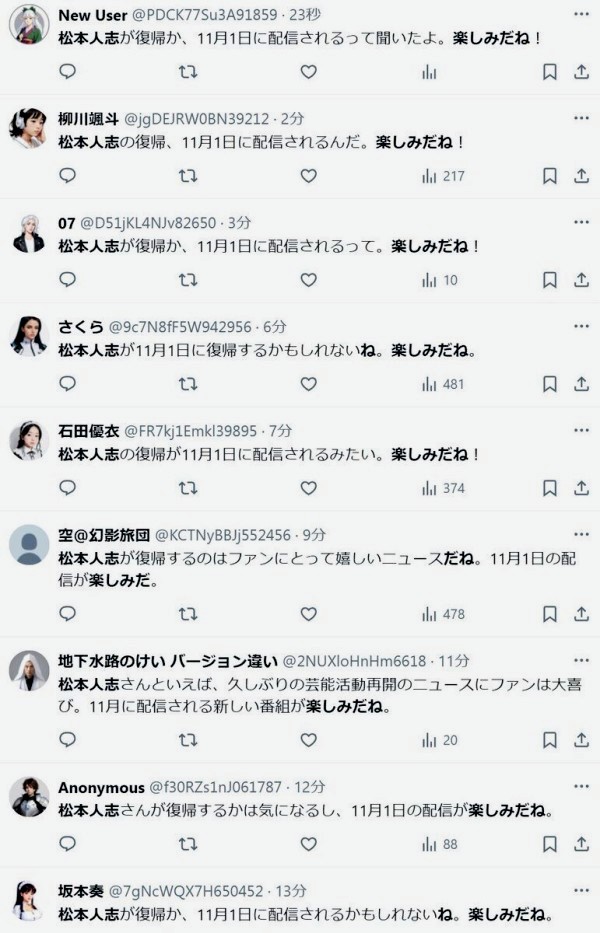View analytics showing 217 views
Image resolution: width=600 pixels, height=933 pixels.
tap(444, 176)
